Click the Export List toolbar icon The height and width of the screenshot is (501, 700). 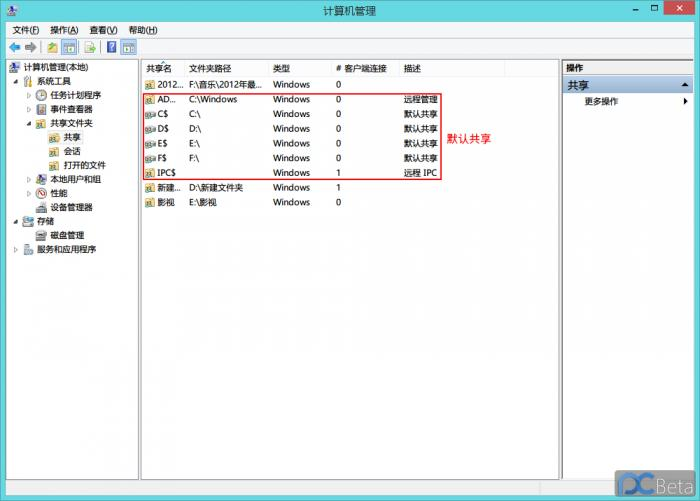90,47
